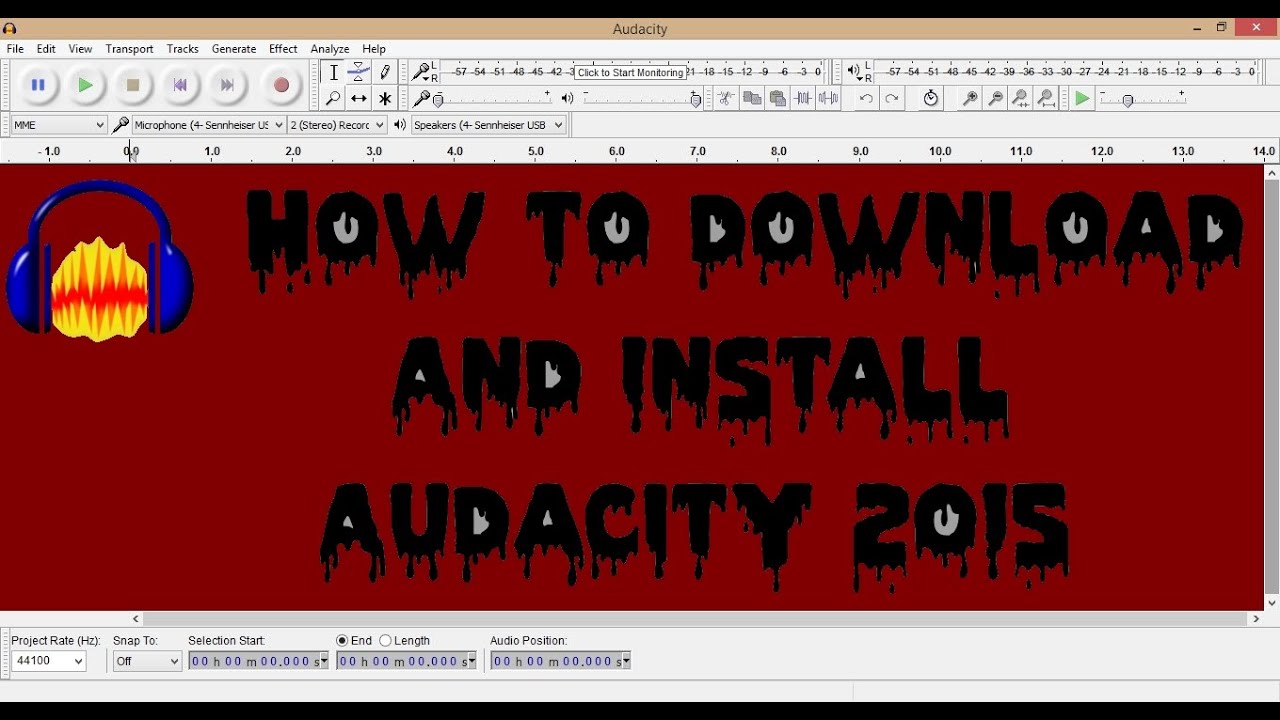The image size is (1280, 720).
Task: Open the Generate menu
Action: pos(234,48)
